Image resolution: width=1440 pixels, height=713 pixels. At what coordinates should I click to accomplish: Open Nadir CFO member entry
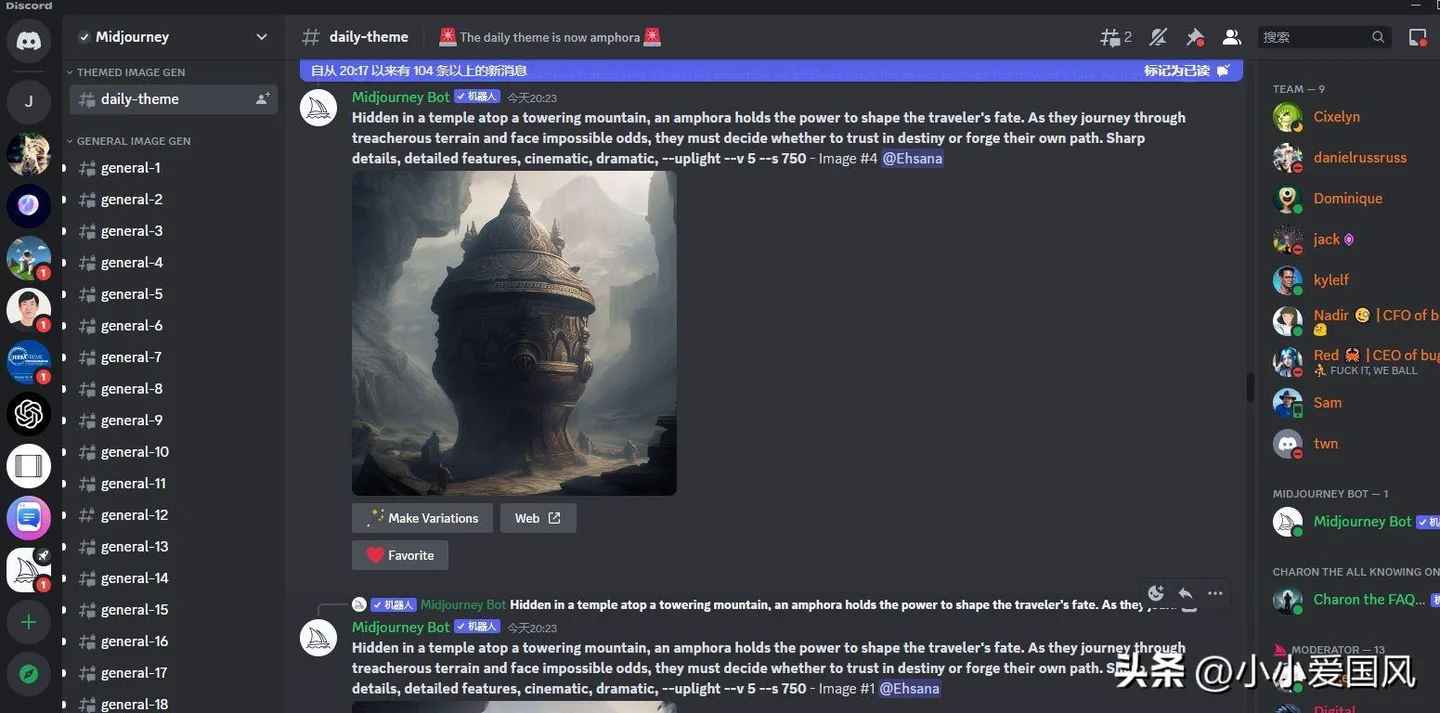point(1355,321)
